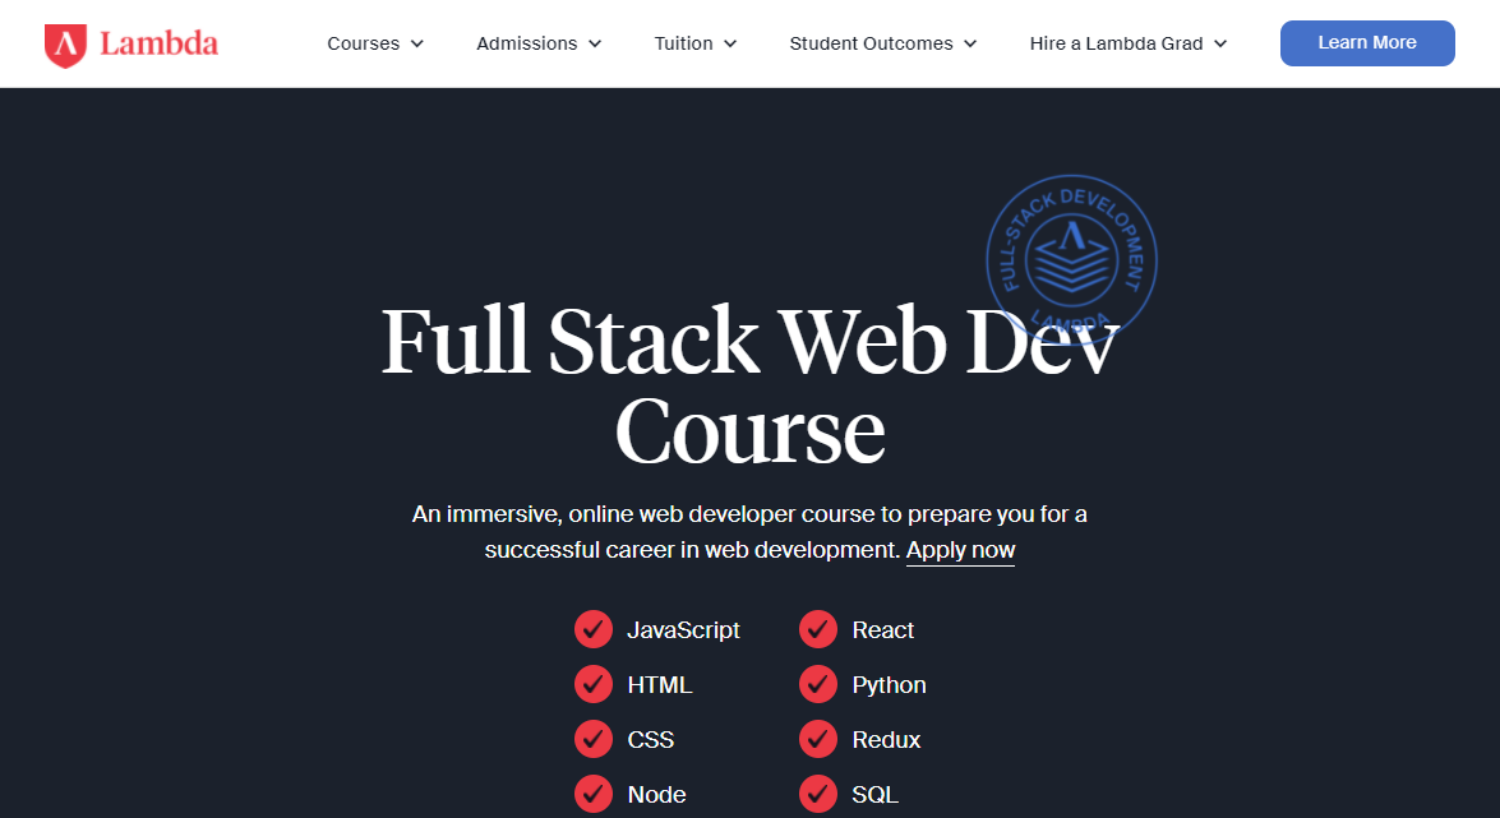Click the checkmark beside Node
Screen dimensions: 1500x818
click(x=593, y=793)
